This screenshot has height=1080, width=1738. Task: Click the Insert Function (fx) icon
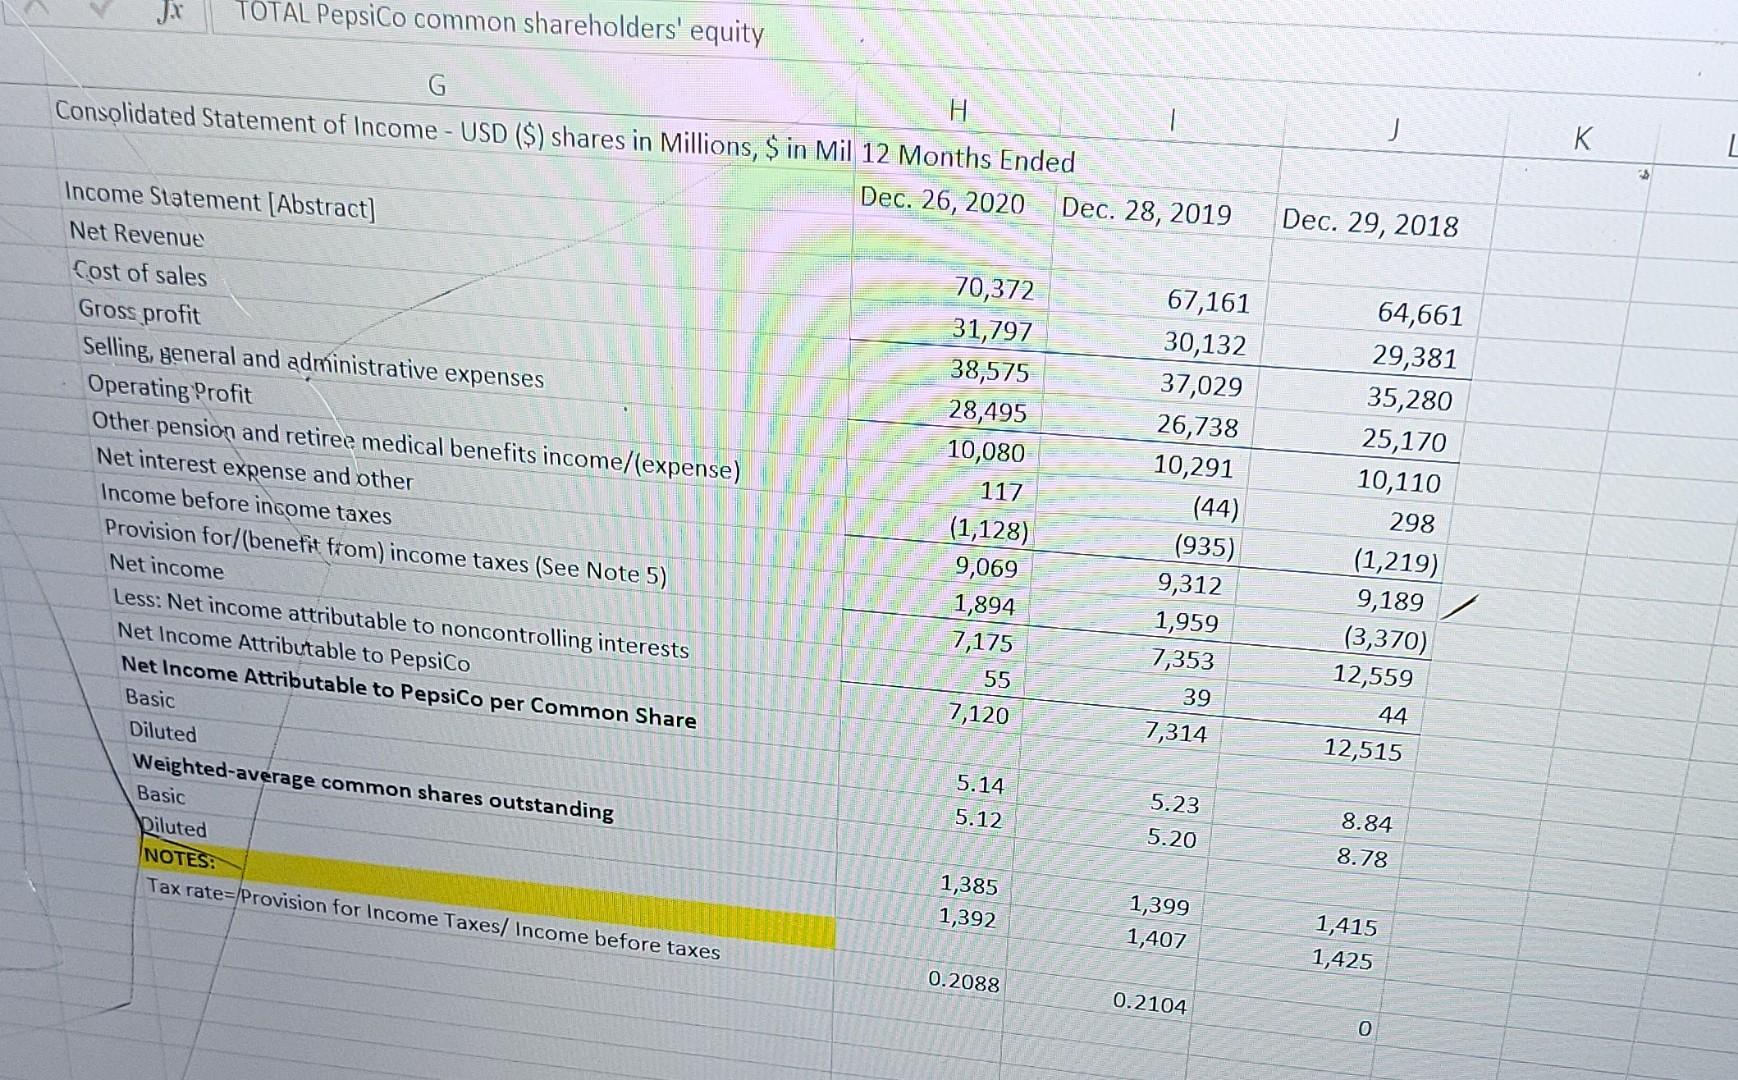(170, 13)
